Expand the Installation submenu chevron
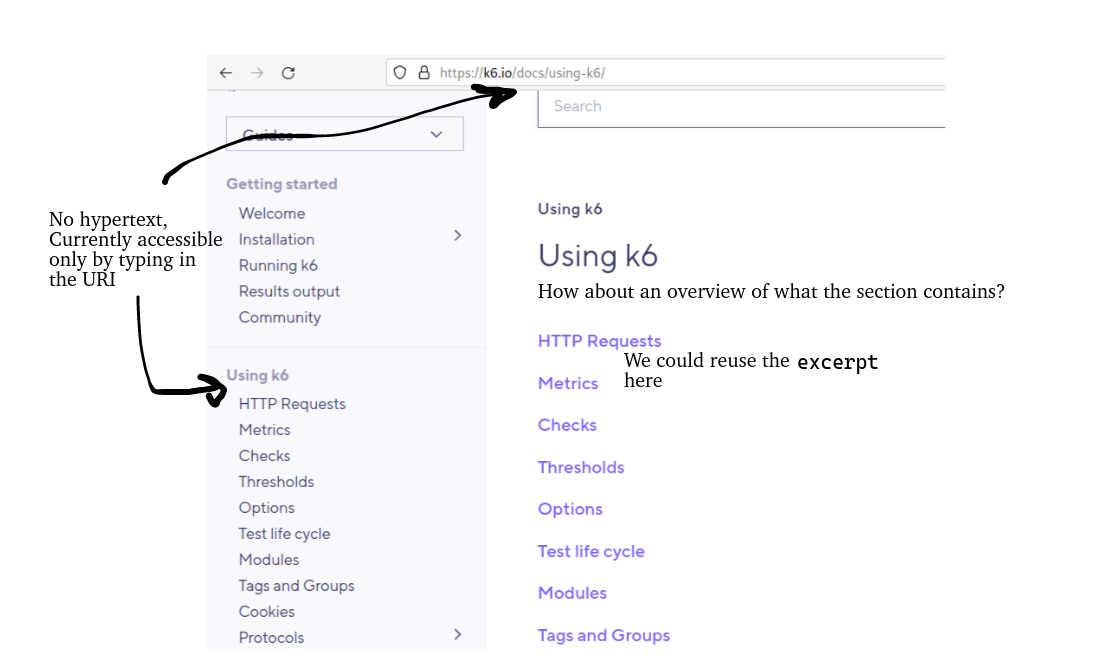The image size is (1111, 670). coord(458,235)
